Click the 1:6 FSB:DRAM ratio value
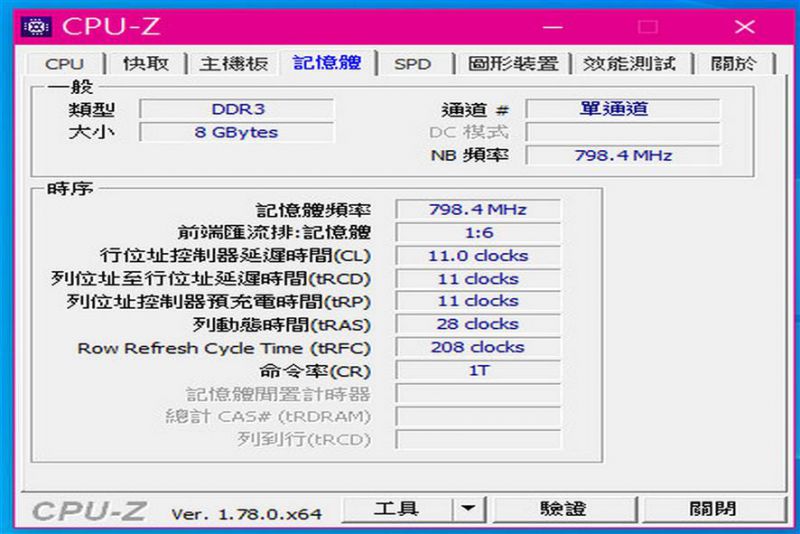800x534 pixels. pyautogui.click(x=478, y=233)
